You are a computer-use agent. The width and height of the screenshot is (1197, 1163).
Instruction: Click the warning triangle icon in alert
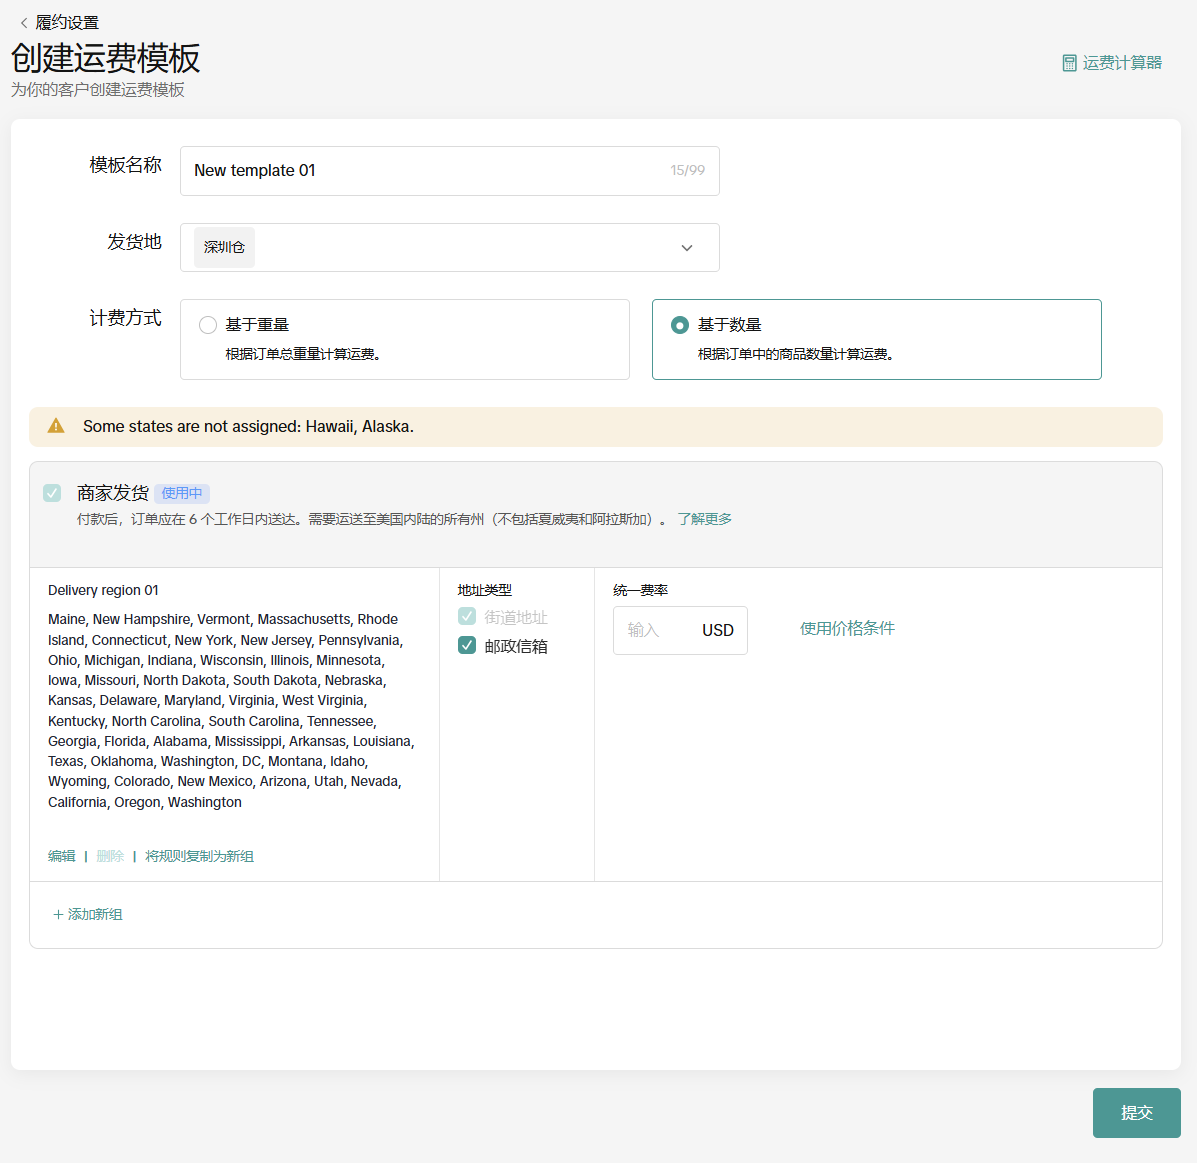point(56,426)
